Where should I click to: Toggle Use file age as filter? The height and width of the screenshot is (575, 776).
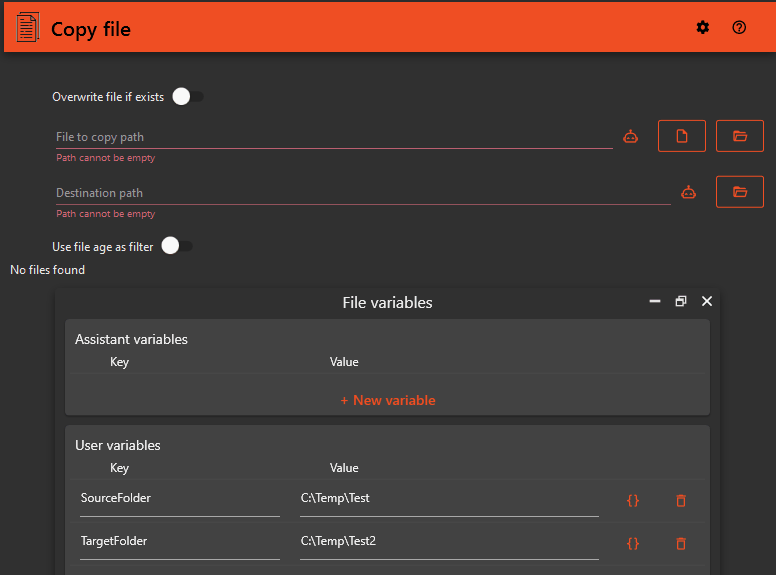pyautogui.click(x=176, y=246)
